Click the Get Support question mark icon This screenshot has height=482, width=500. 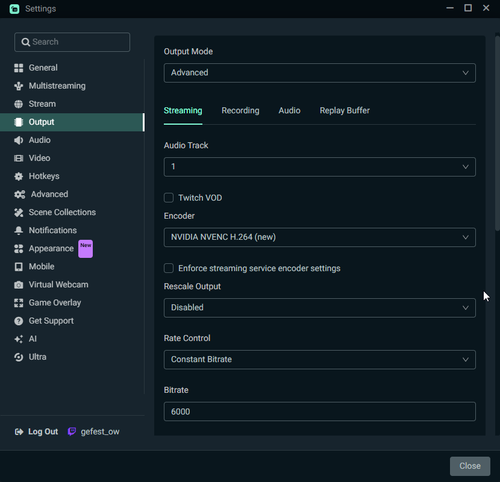[x=19, y=321]
